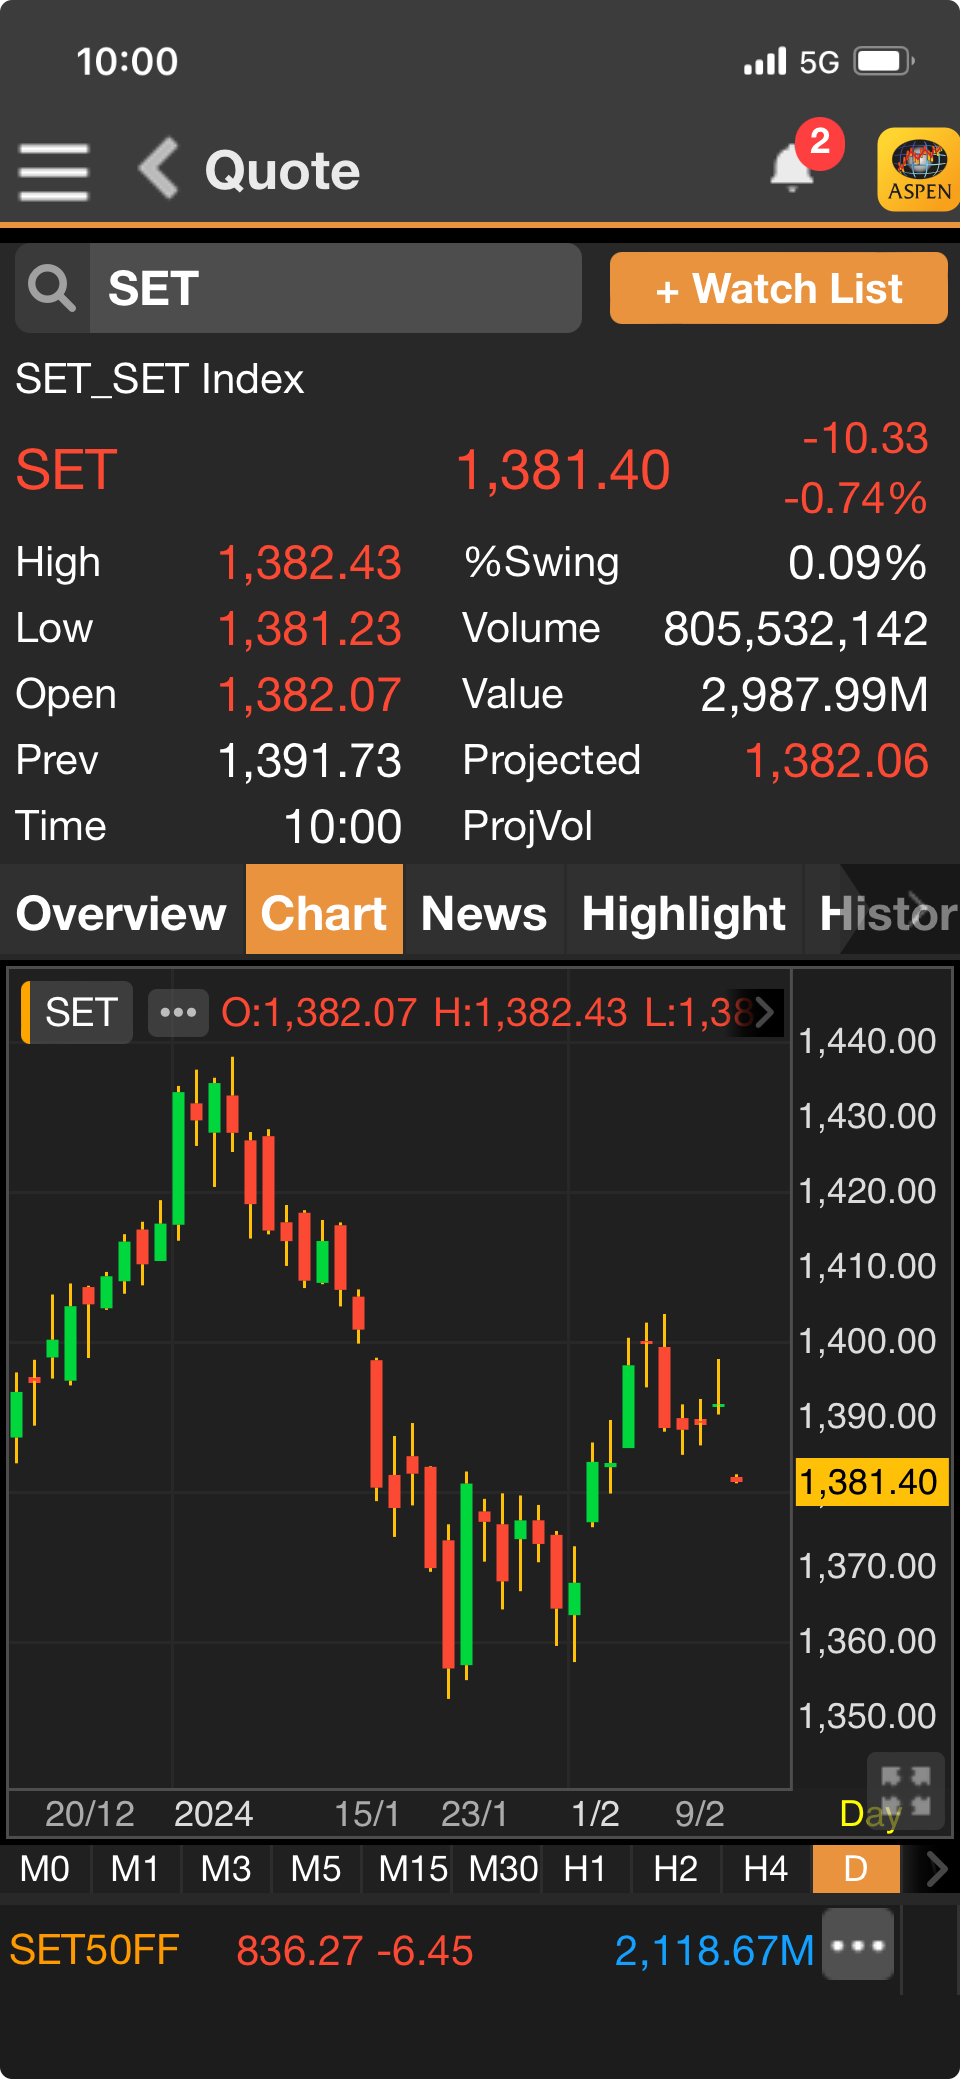The image size is (960, 2079).
Task: Tap the Volume value 805,532,142
Action: [x=796, y=629]
